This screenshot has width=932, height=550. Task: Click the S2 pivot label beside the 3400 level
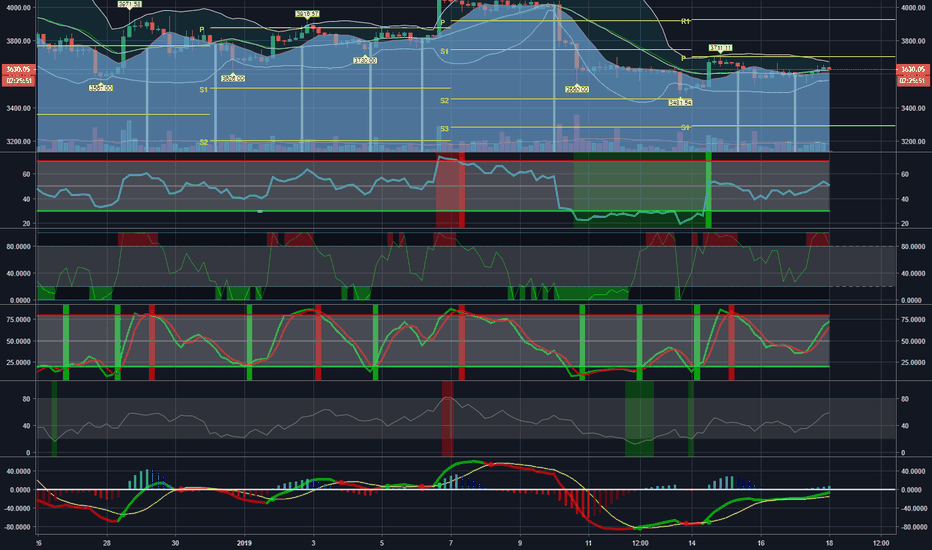445,100
